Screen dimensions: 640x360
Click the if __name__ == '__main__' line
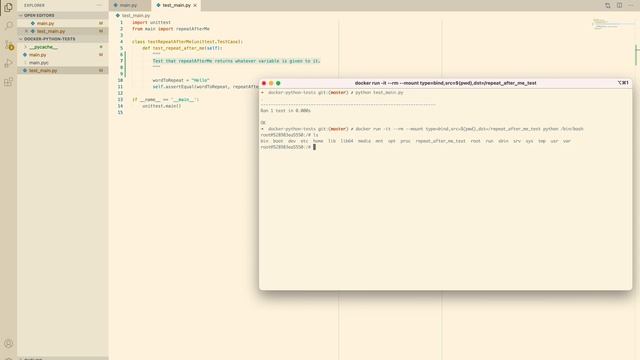click(165, 100)
